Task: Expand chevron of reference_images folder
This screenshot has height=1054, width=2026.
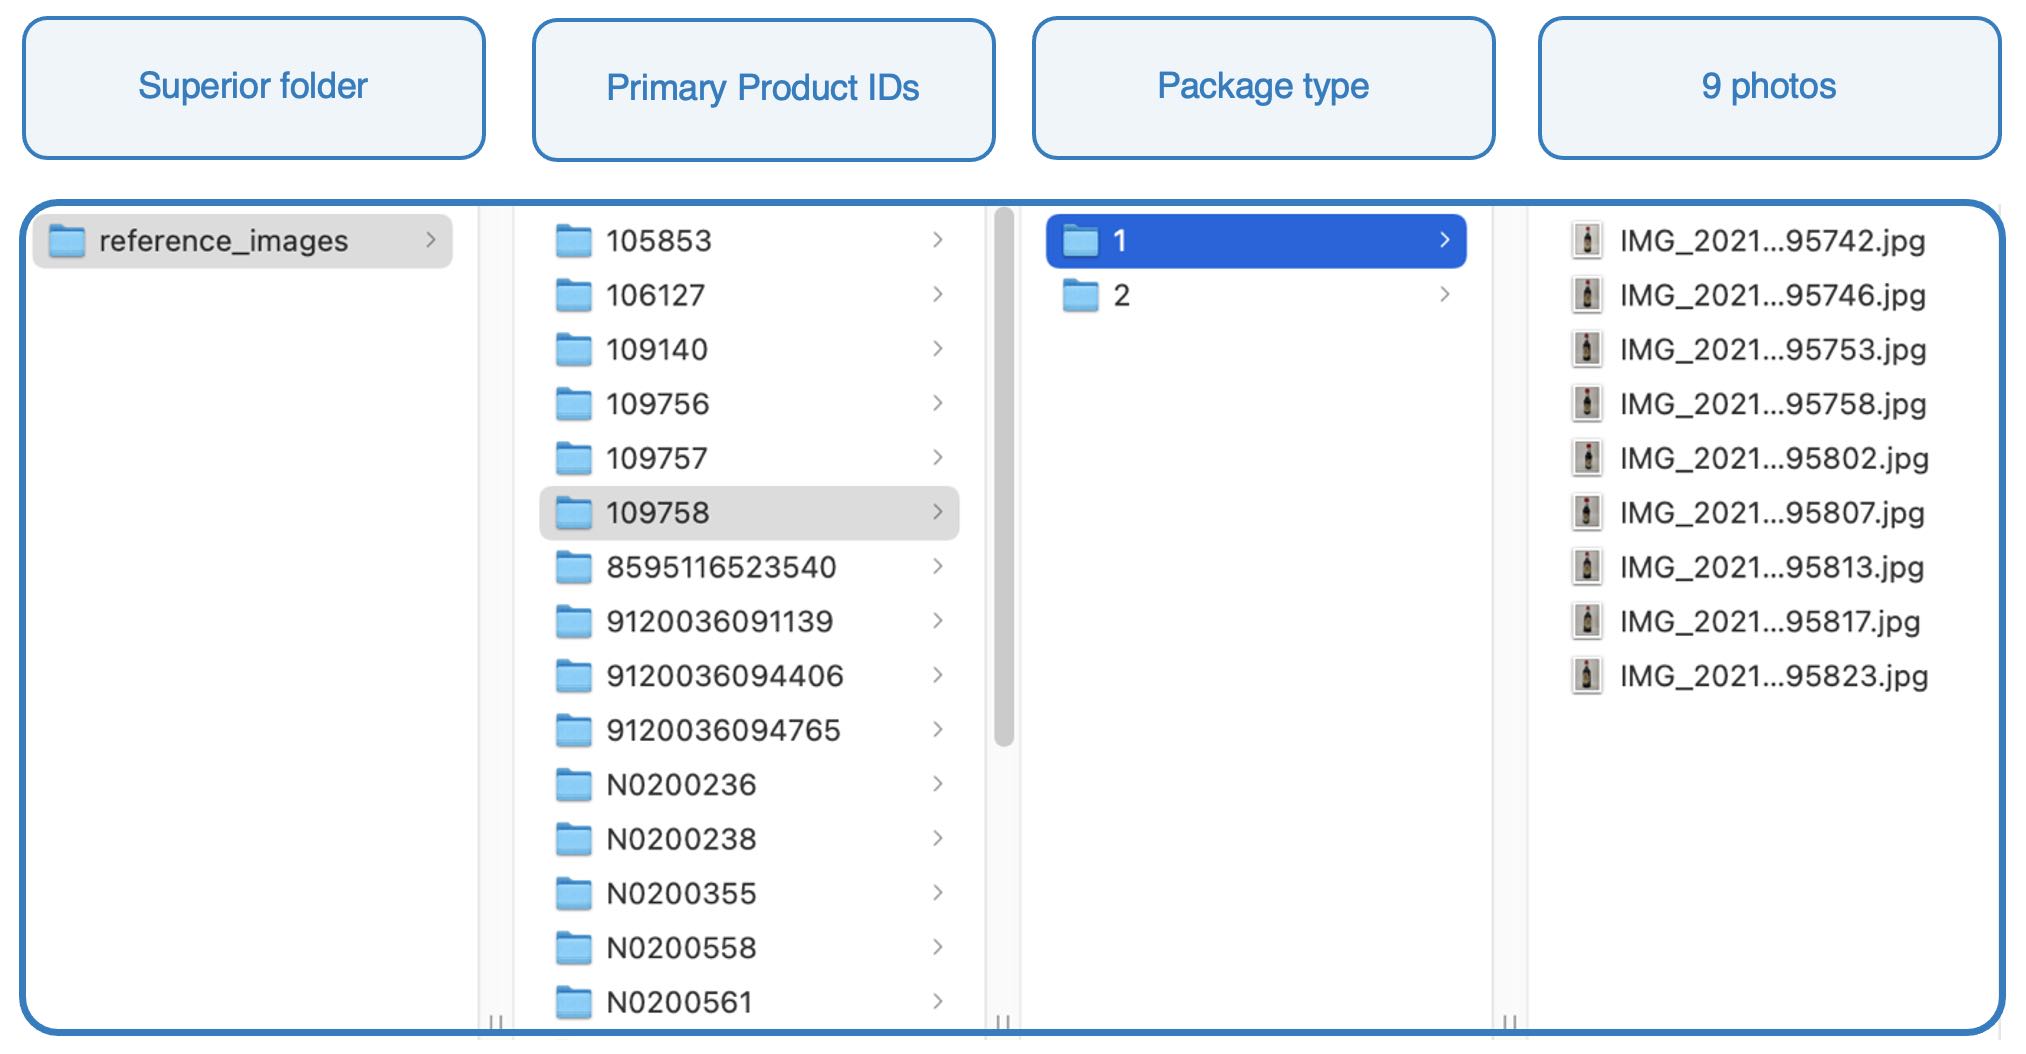Action: (x=431, y=240)
